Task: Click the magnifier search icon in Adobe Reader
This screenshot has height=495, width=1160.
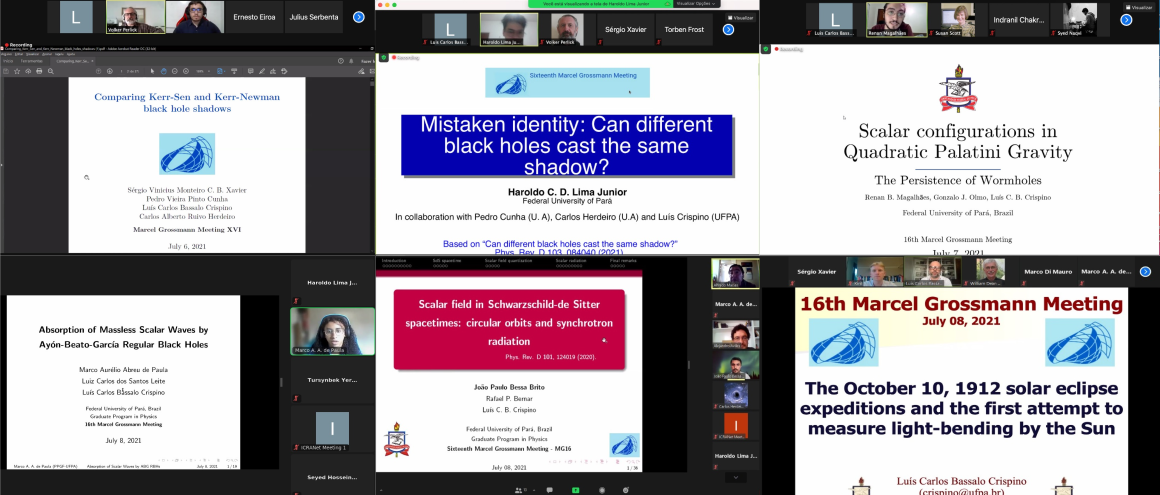Action: point(50,71)
